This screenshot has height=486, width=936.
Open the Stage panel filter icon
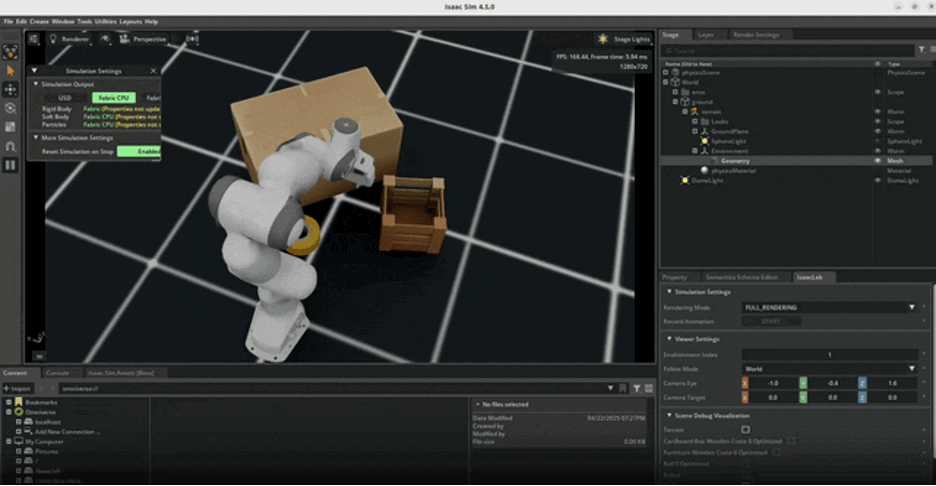click(x=921, y=50)
